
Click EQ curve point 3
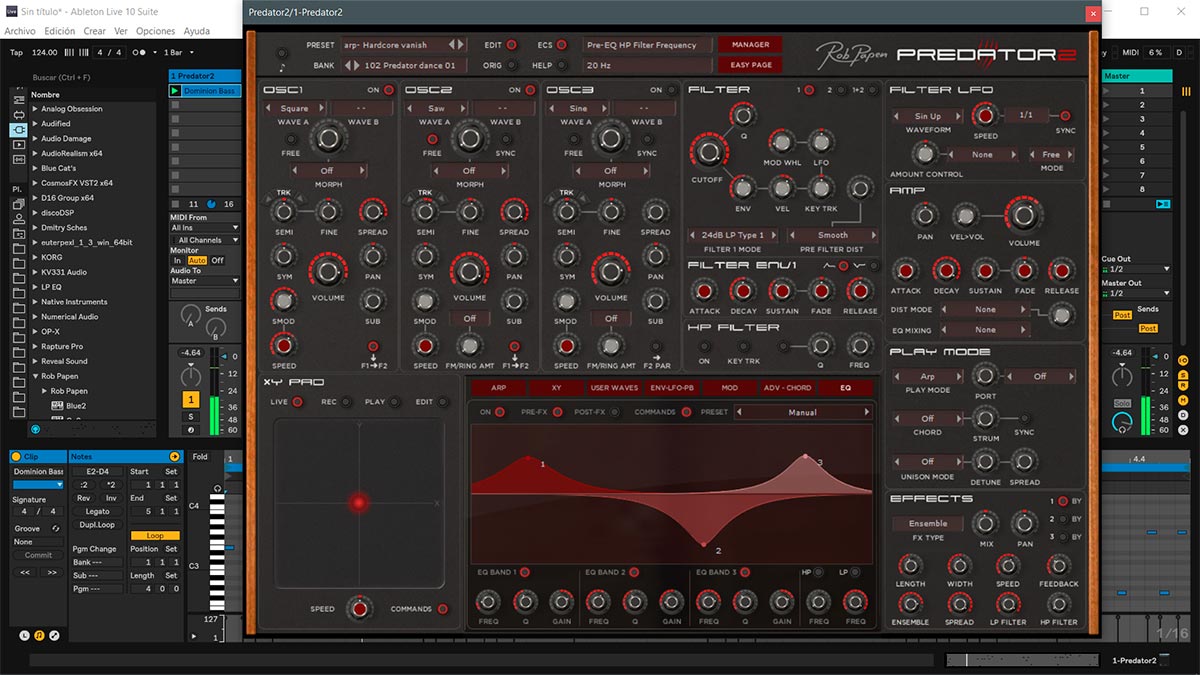[x=806, y=457]
